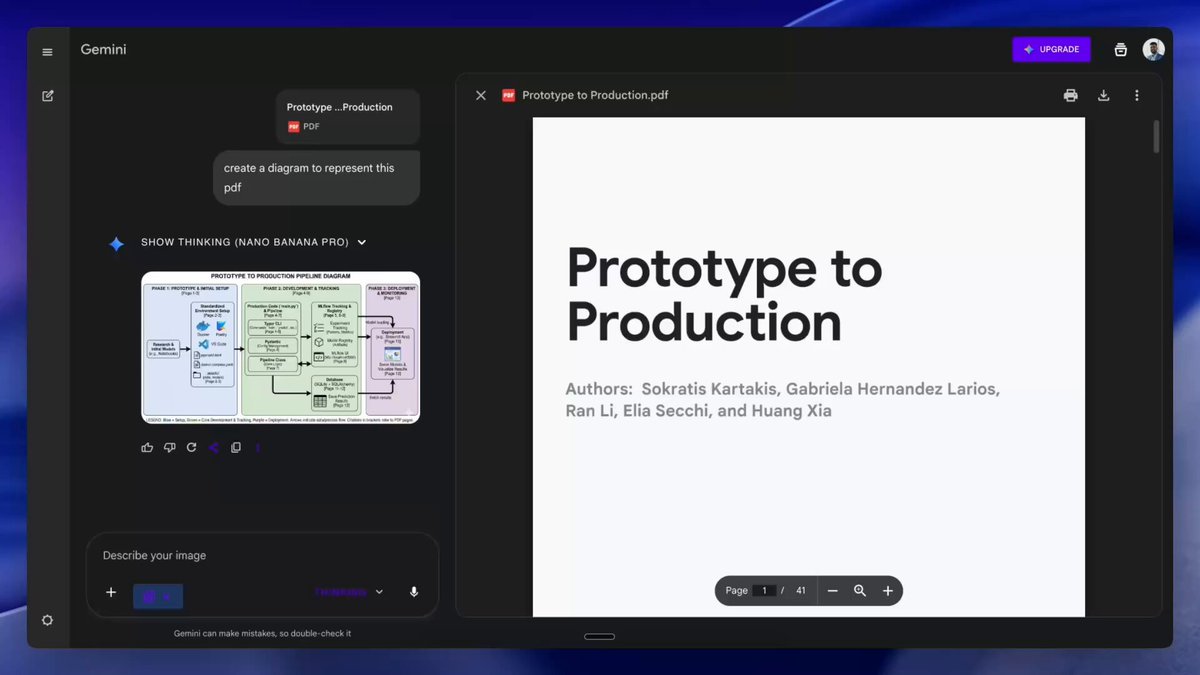
Task: Open the account profile avatar
Action: click(x=1154, y=50)
